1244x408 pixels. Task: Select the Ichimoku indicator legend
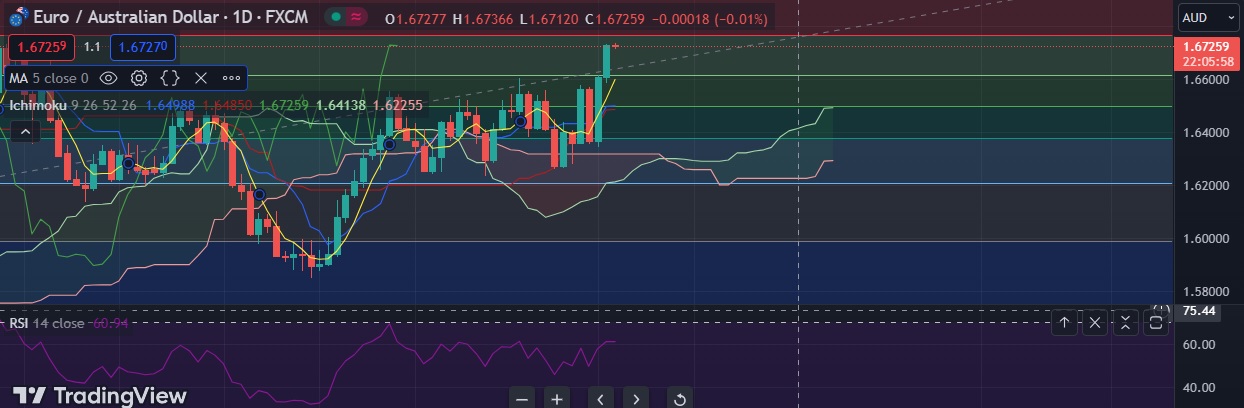[37, 105]
